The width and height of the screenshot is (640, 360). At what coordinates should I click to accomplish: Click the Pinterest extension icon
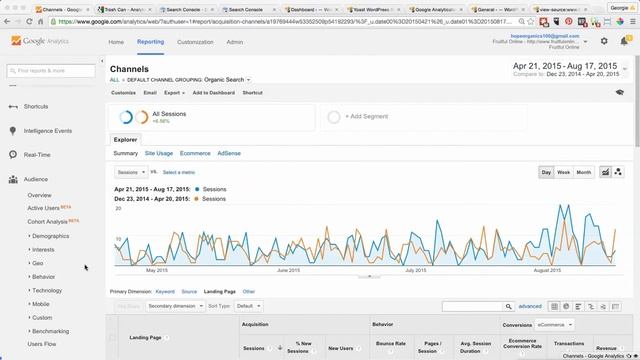(x=569, y=21)
